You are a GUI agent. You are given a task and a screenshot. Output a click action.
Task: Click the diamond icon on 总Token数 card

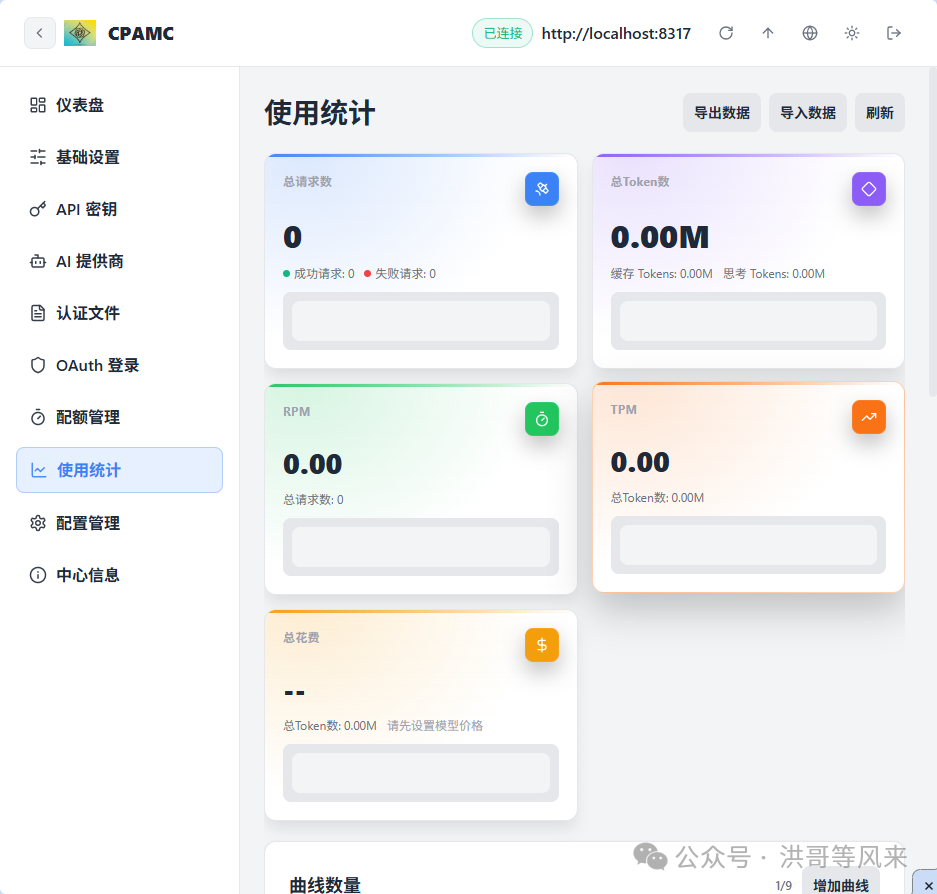coord(868,189)
